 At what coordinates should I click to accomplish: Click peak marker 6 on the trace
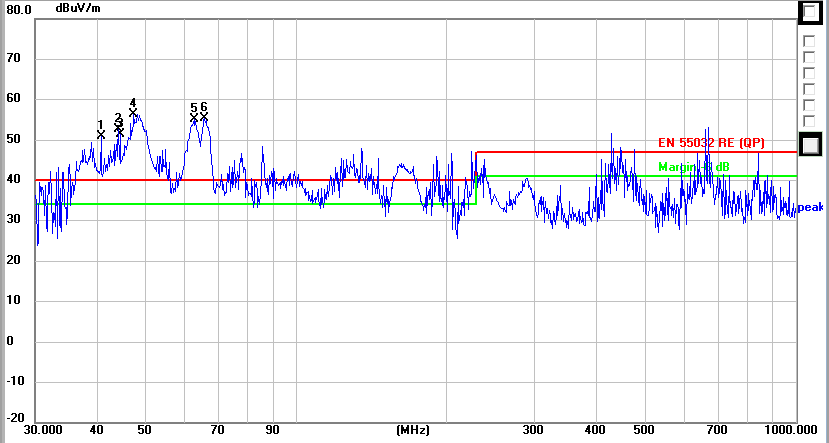(204, 117)
